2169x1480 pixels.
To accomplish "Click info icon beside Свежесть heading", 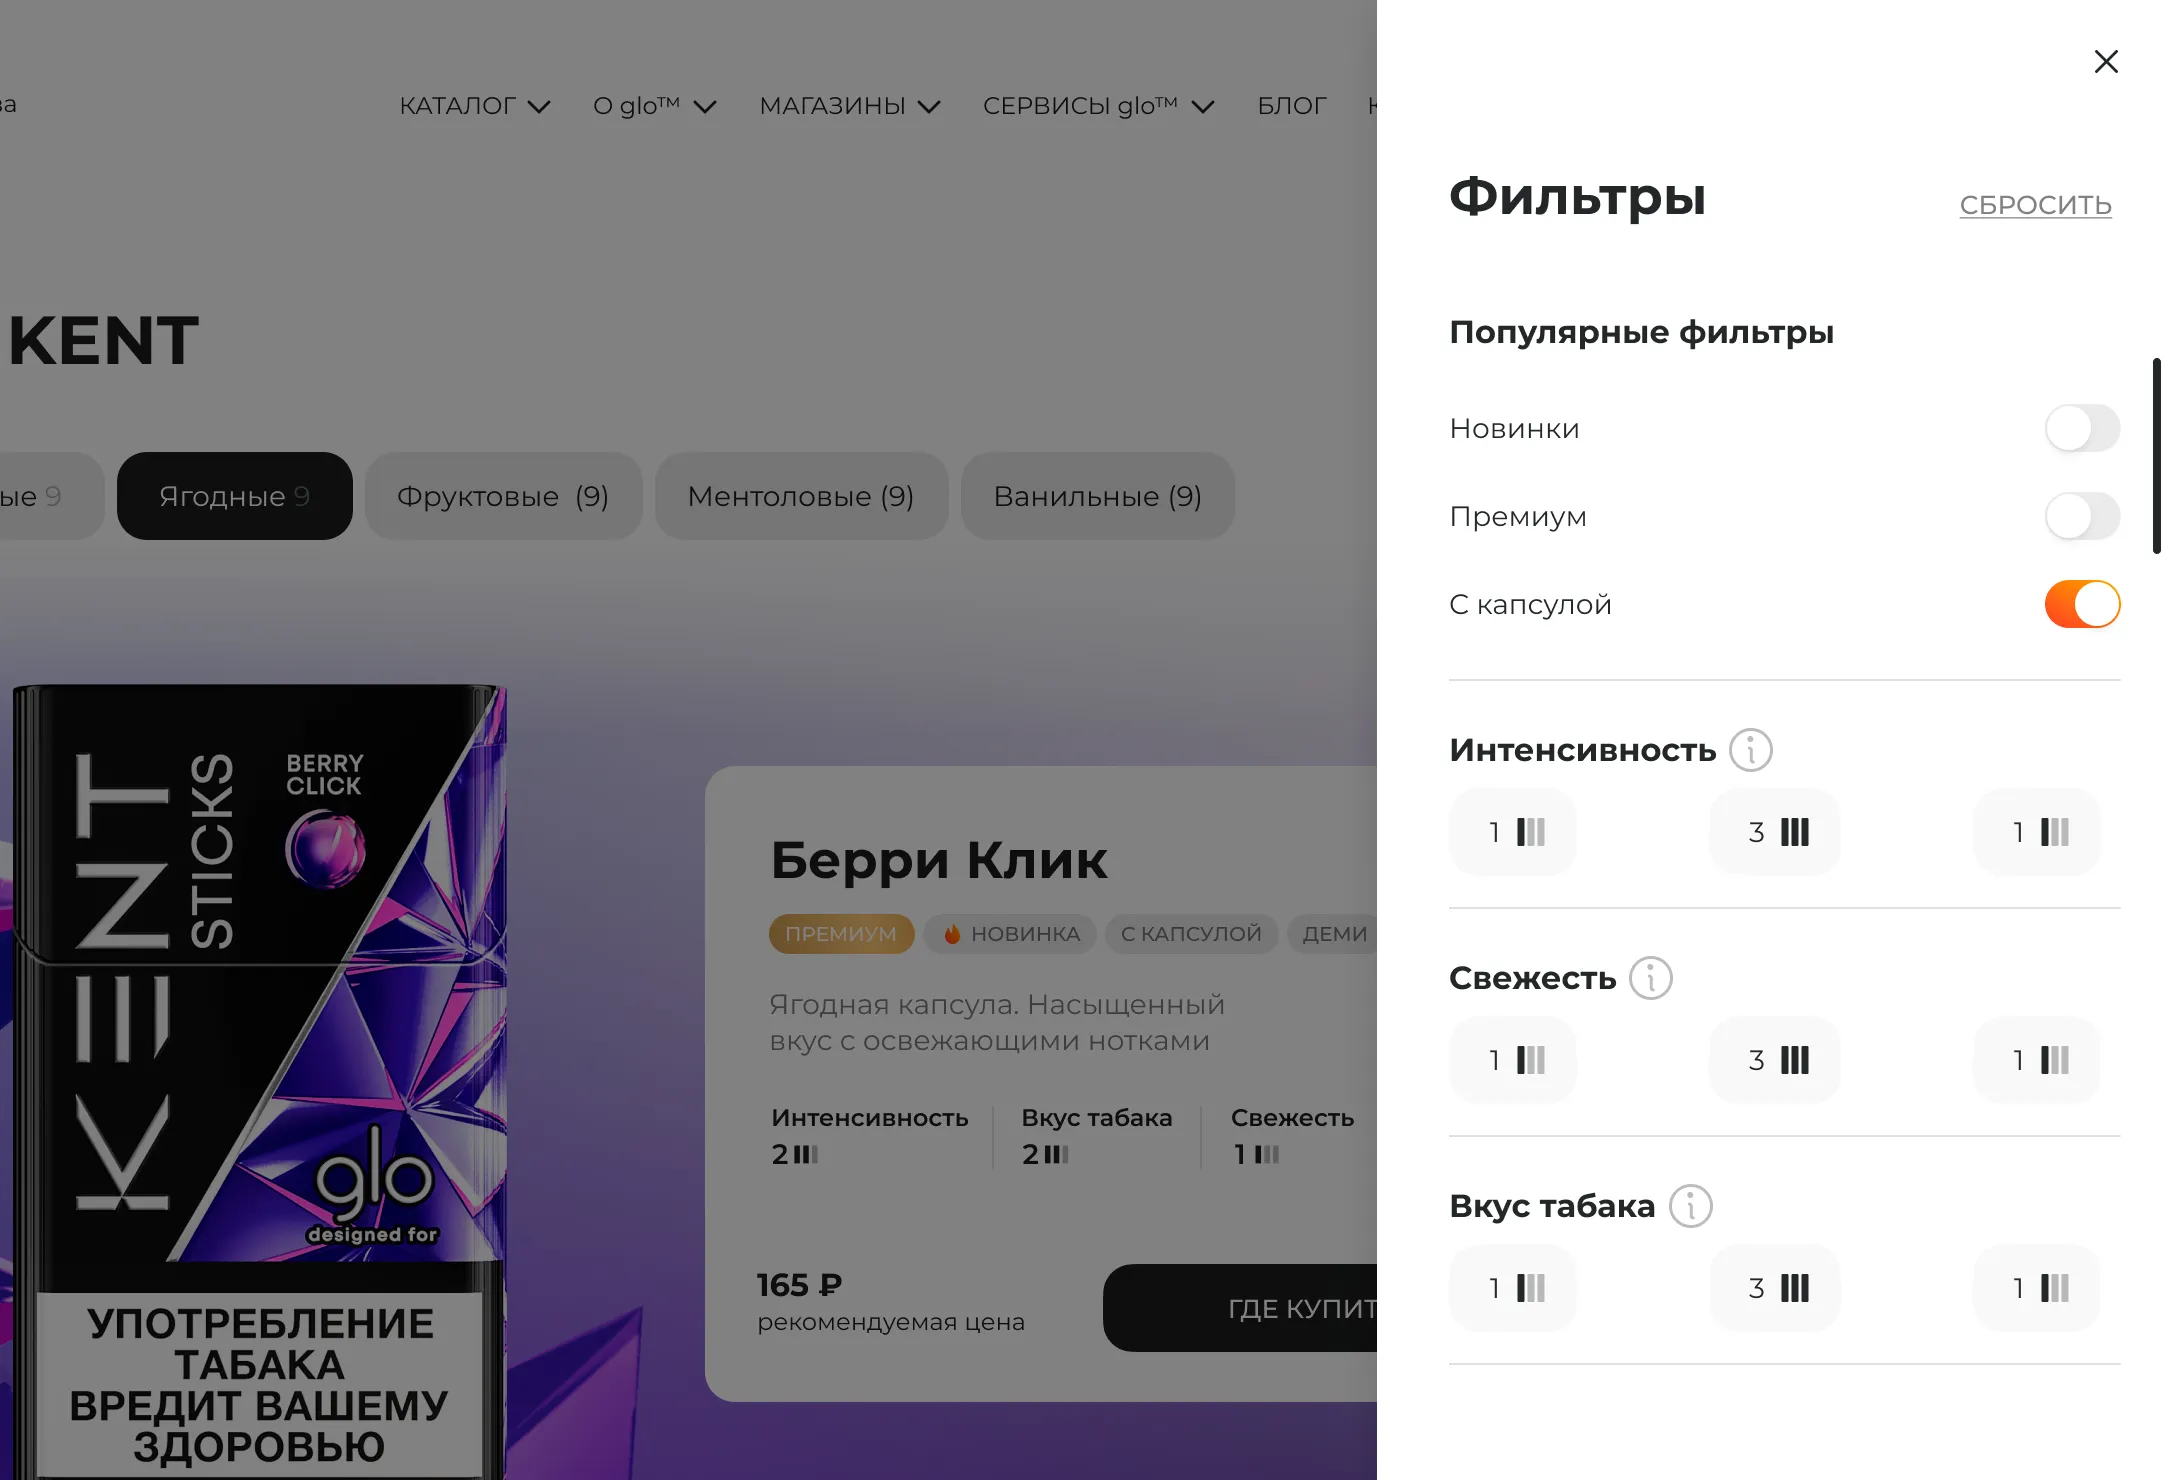I will pos(1650,978).
